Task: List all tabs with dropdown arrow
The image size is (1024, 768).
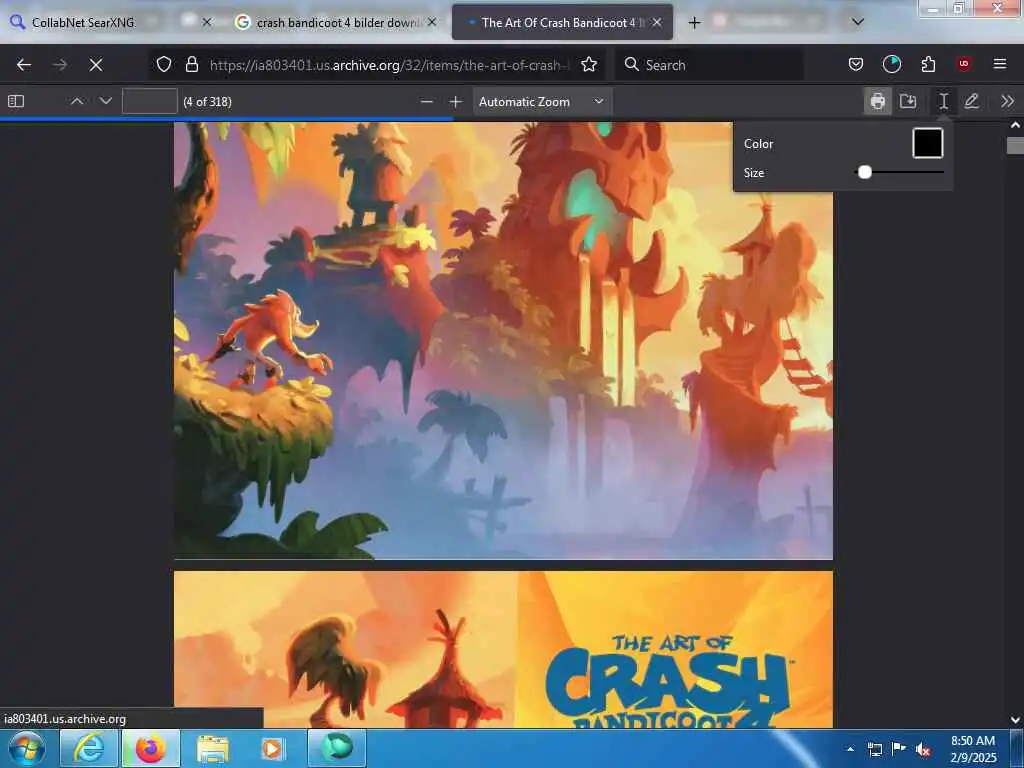Action: point(858,22)
